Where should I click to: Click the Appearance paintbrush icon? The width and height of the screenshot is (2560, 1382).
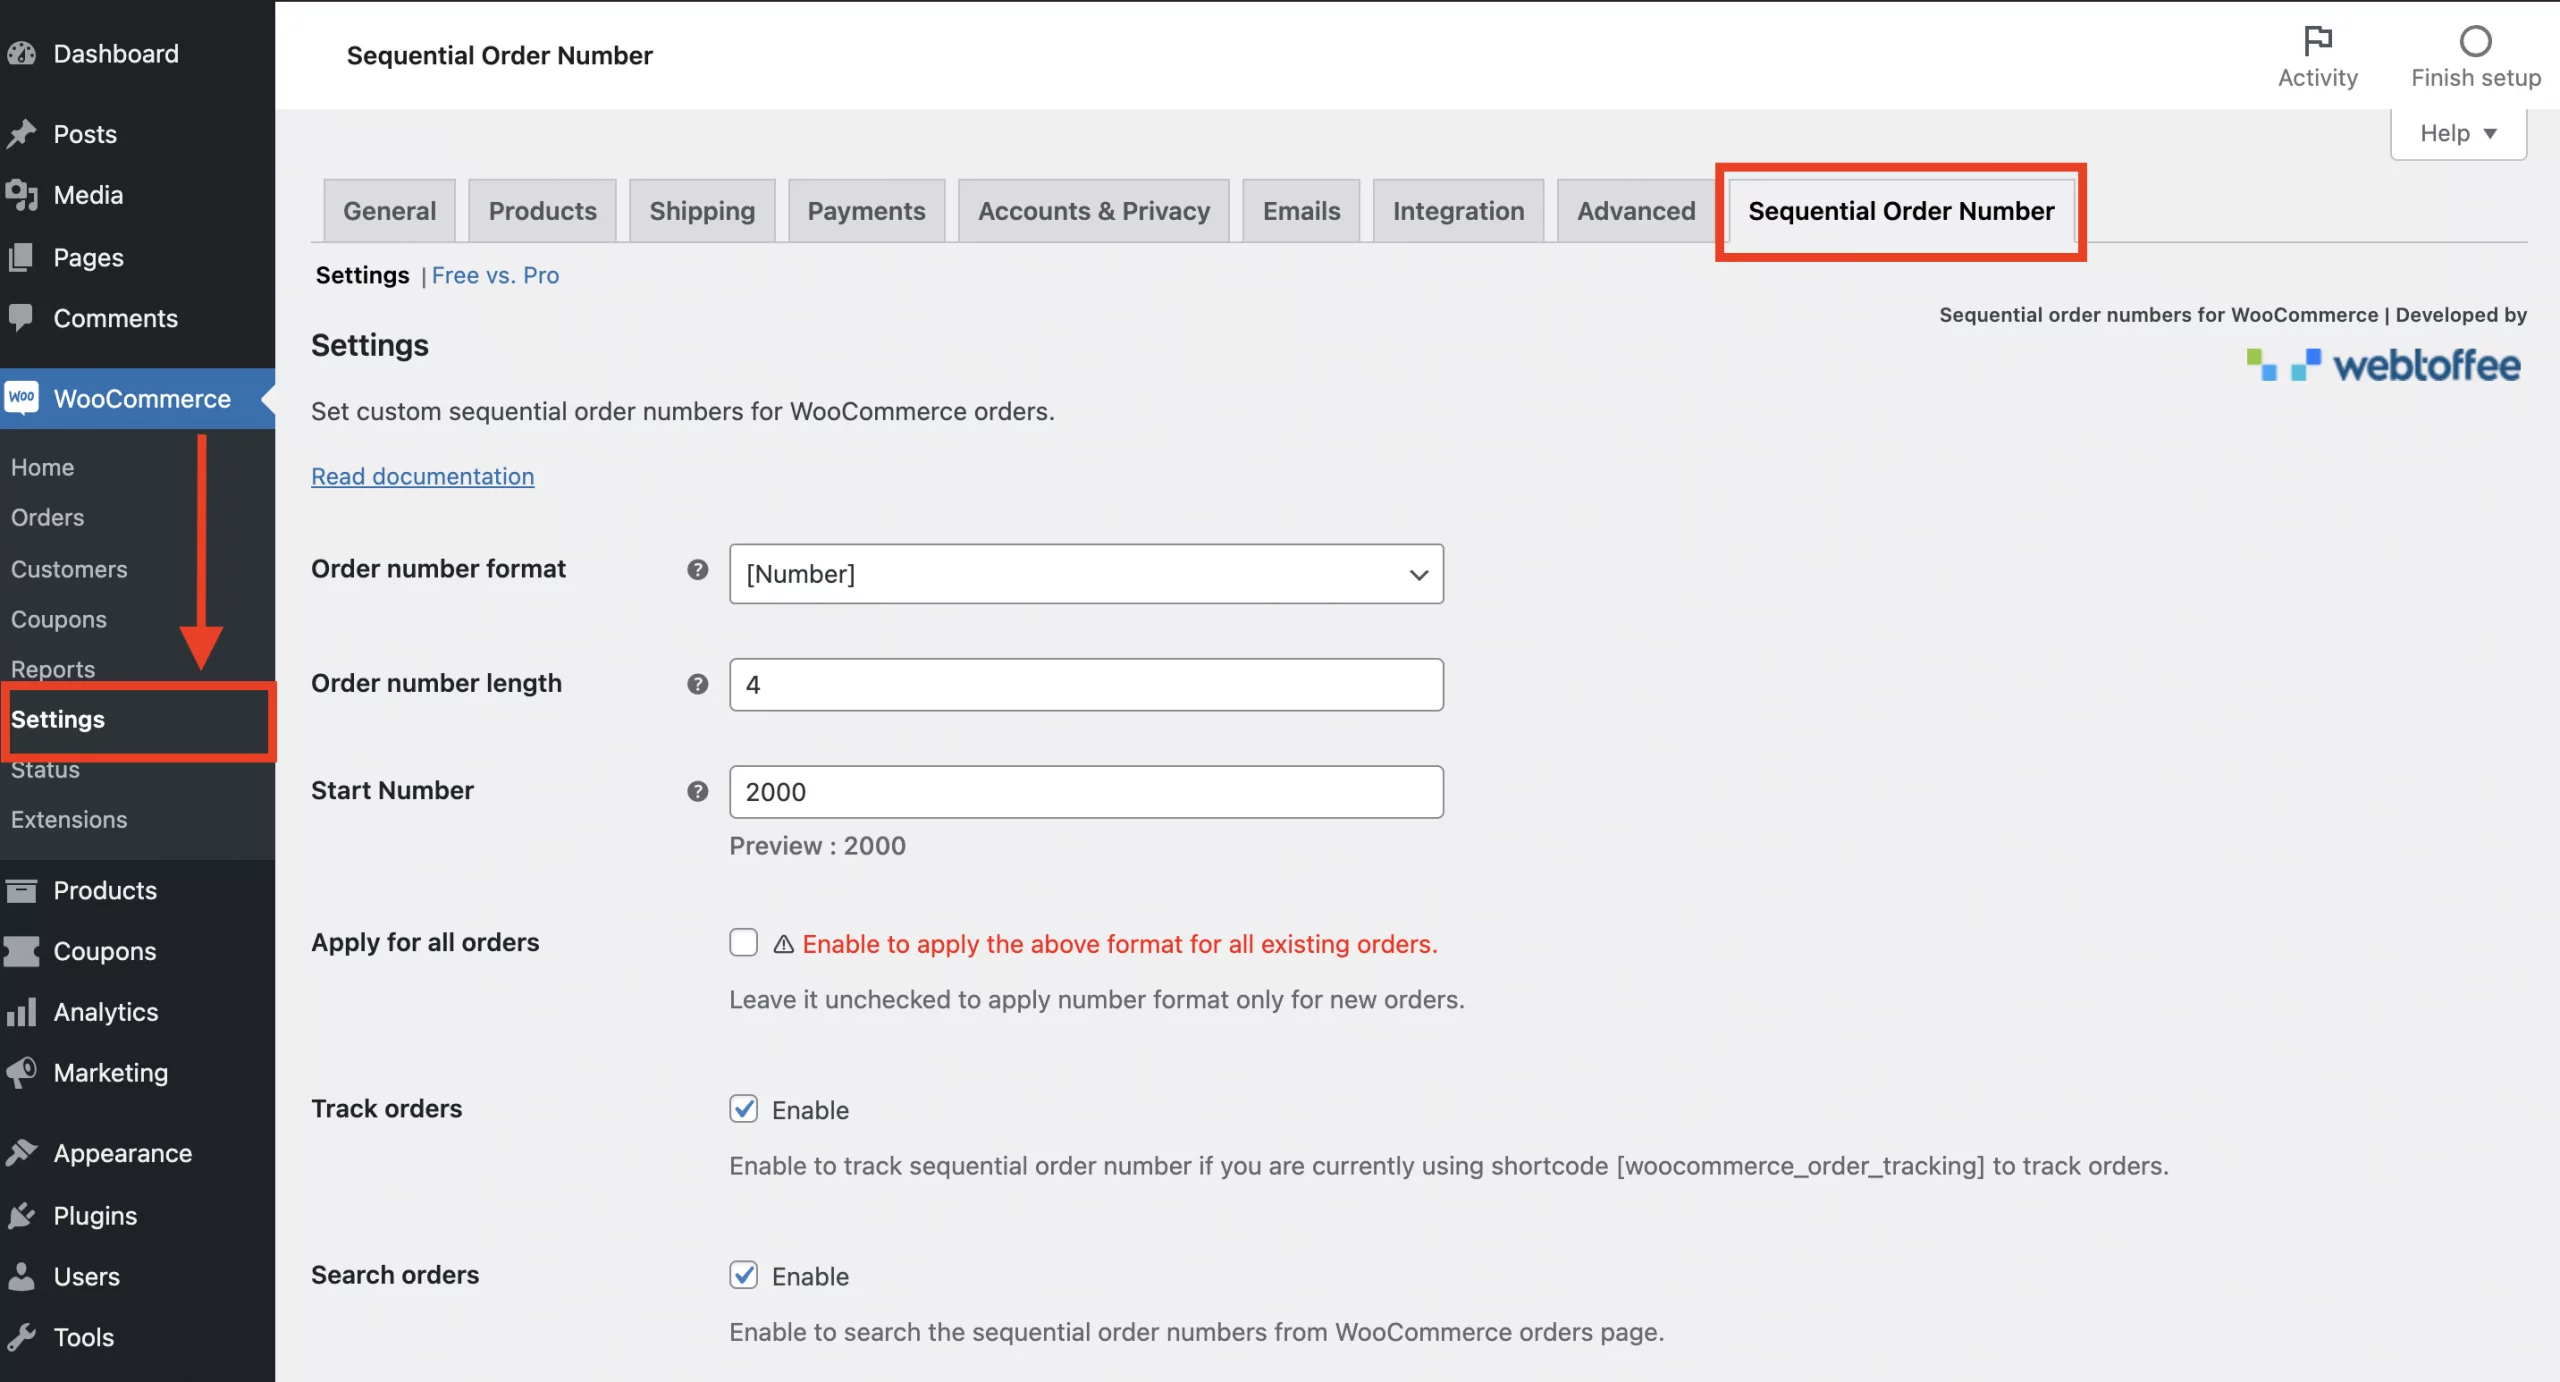point(21,1153)
